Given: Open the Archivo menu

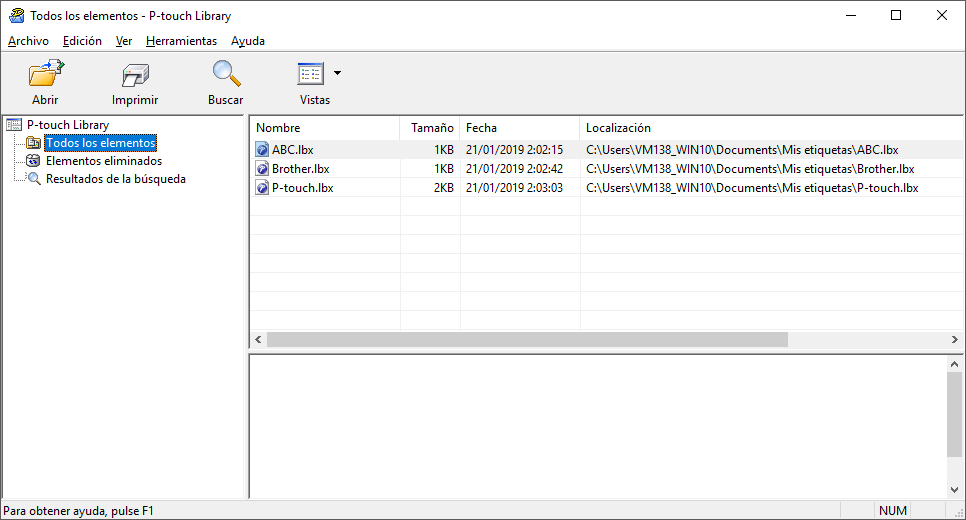Looking at the screenshot, I should click(28, 41).
